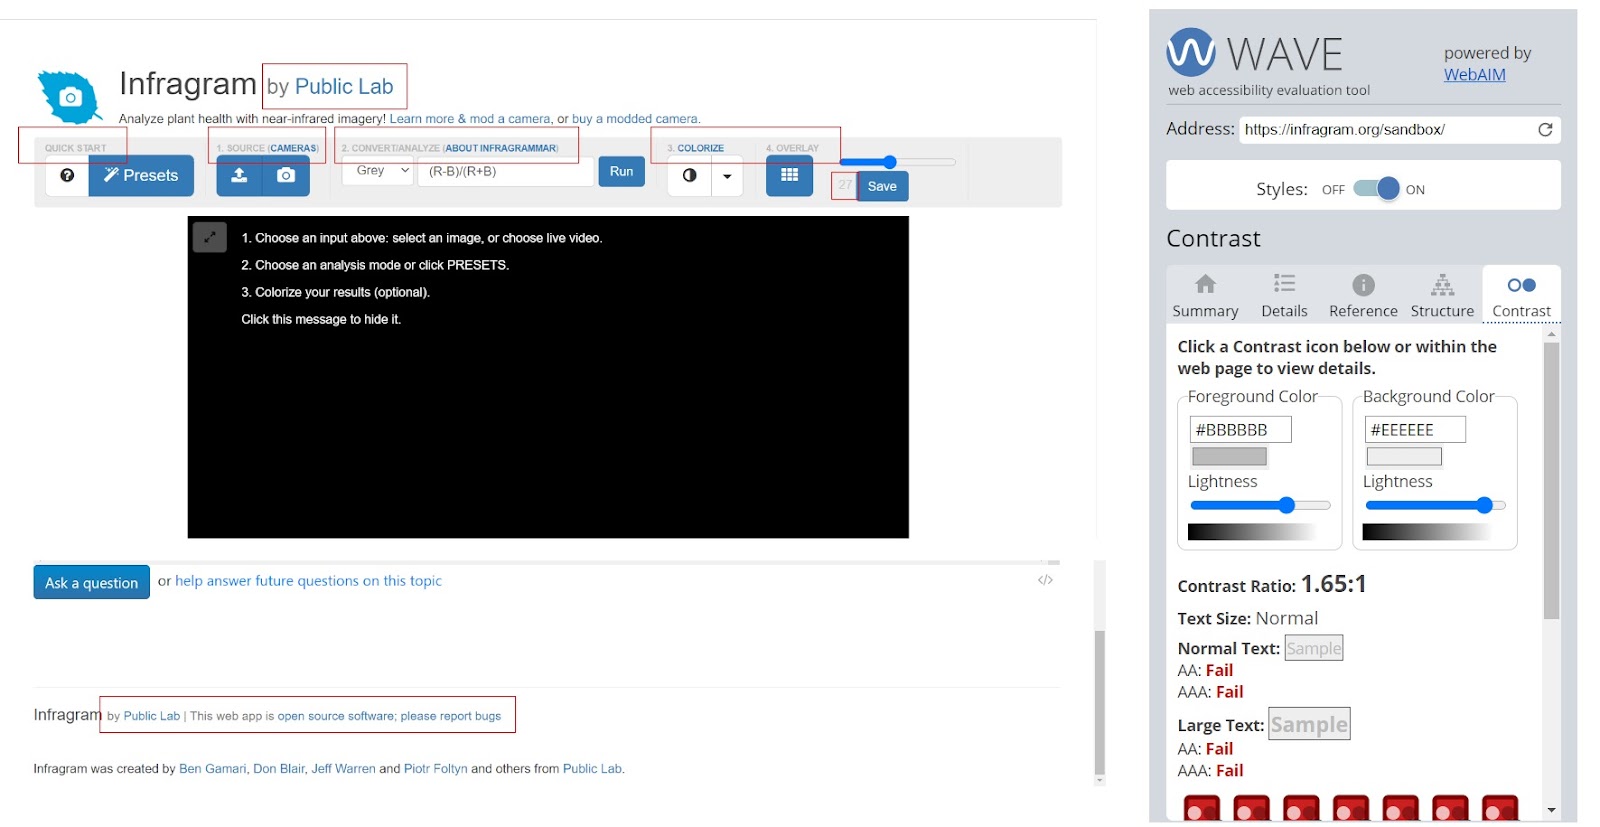Click the Presets button
The height and width of the screenshot is (827, 1600).
(x=141, y=175)
